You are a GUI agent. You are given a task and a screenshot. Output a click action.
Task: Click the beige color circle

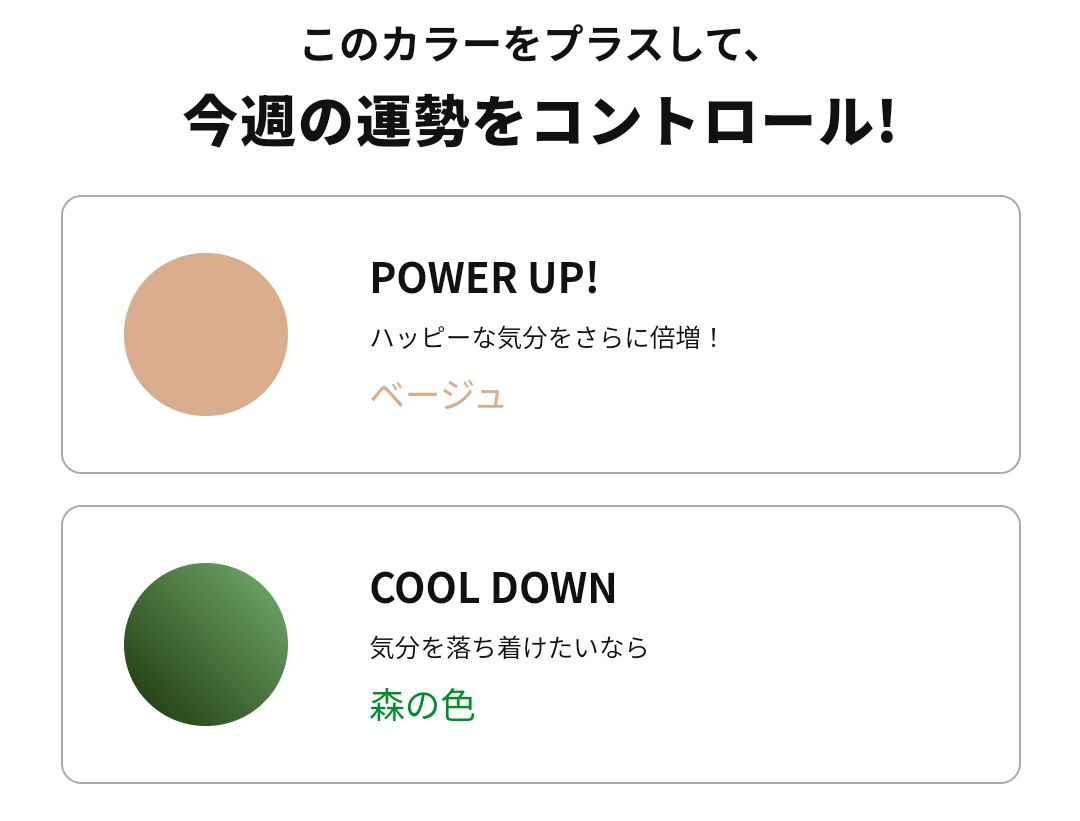click(x=206, y=334)
